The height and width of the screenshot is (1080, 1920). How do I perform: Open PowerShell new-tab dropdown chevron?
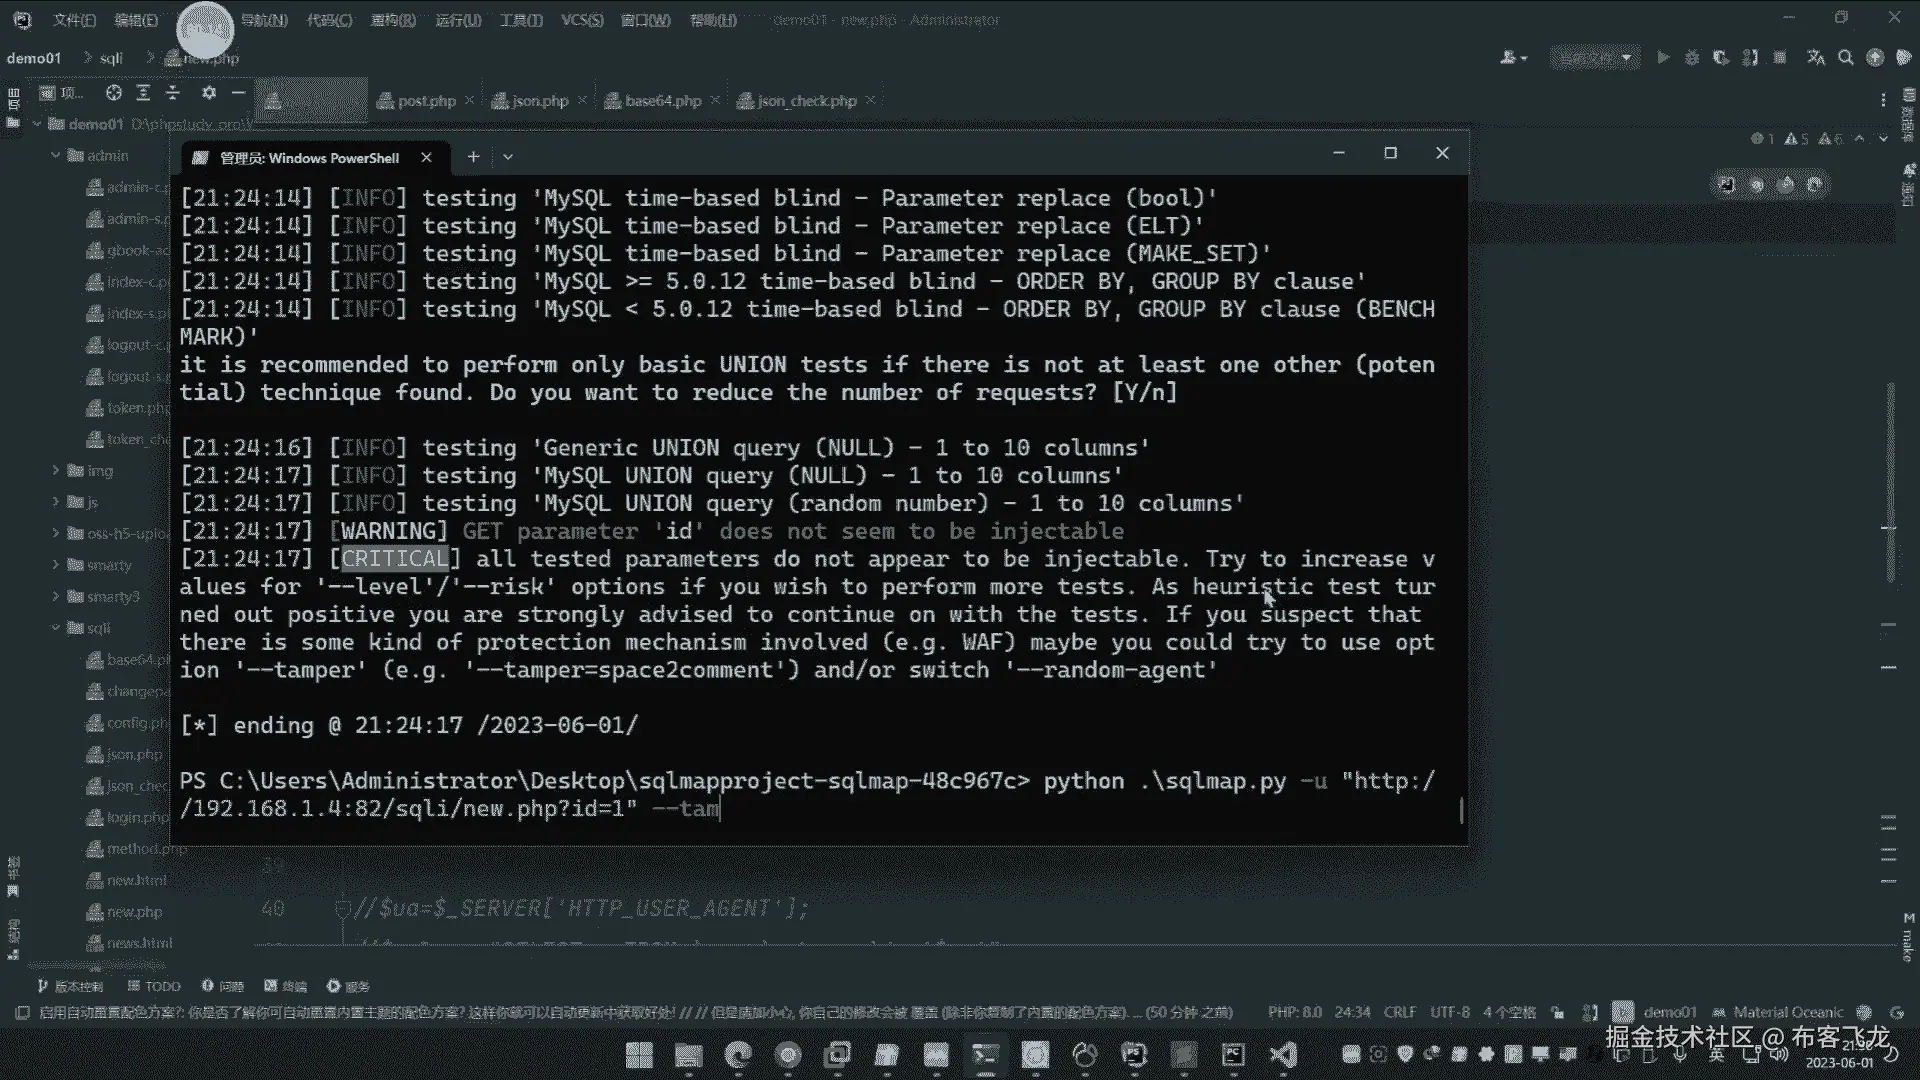(x=508, y=157)
